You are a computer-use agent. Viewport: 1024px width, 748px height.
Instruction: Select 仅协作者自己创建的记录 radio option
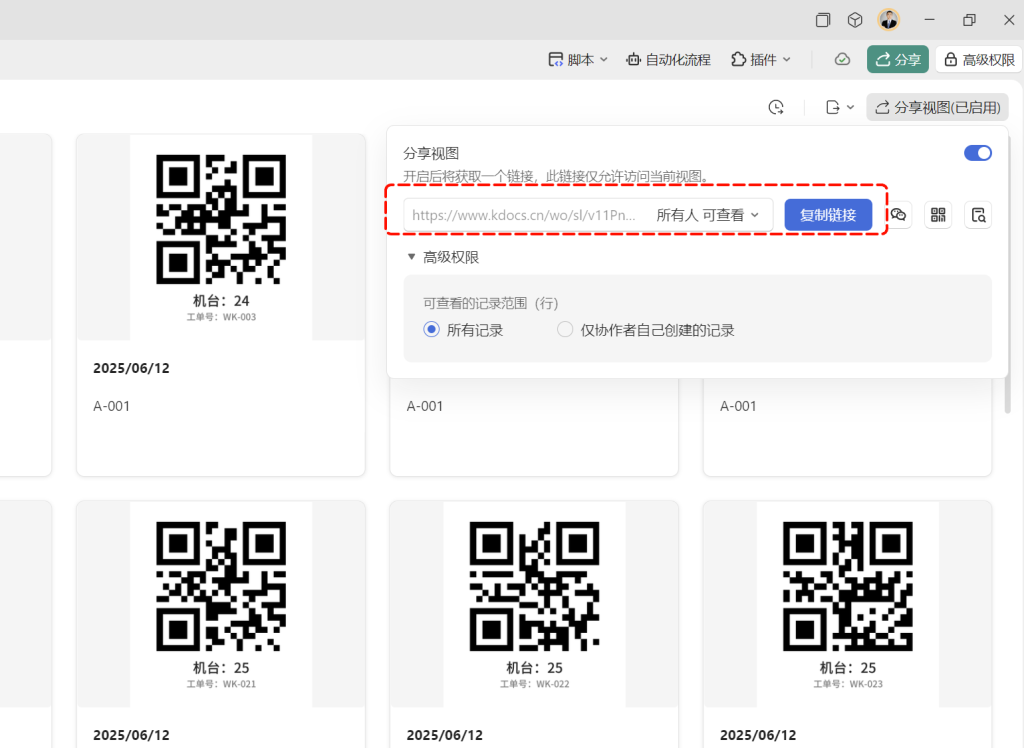click(x=565, y=330)
